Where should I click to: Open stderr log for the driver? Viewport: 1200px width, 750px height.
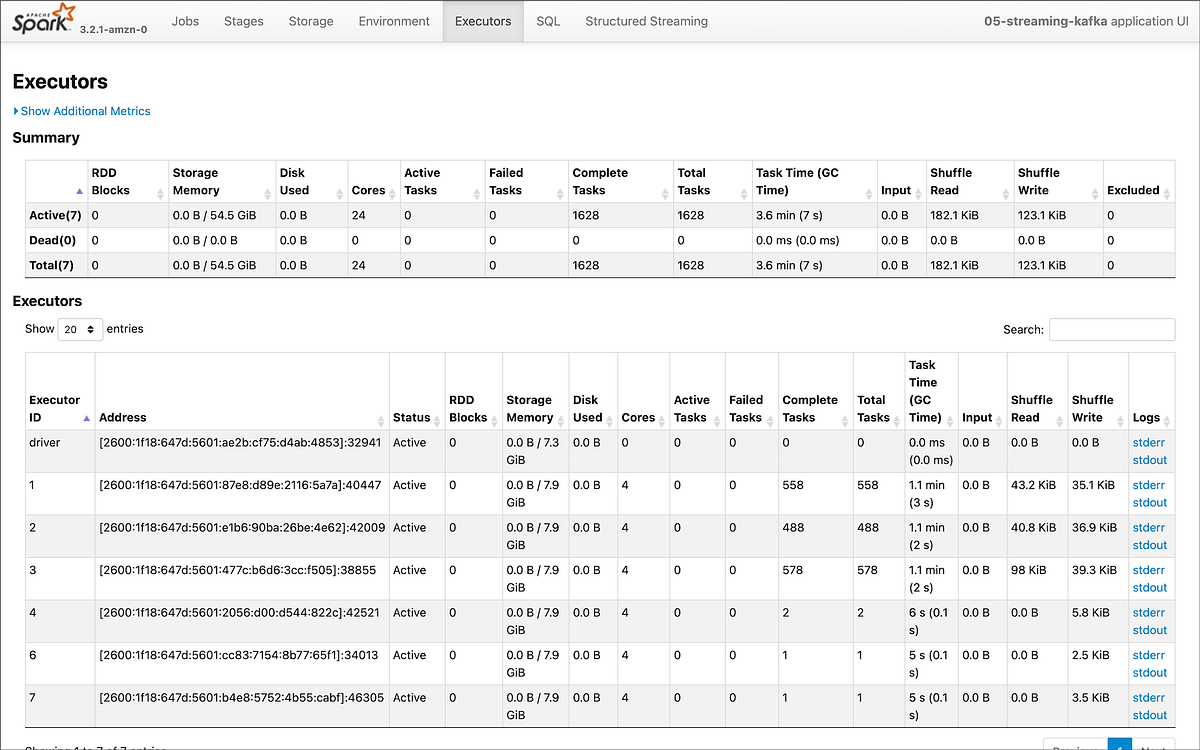[1148, 442]
